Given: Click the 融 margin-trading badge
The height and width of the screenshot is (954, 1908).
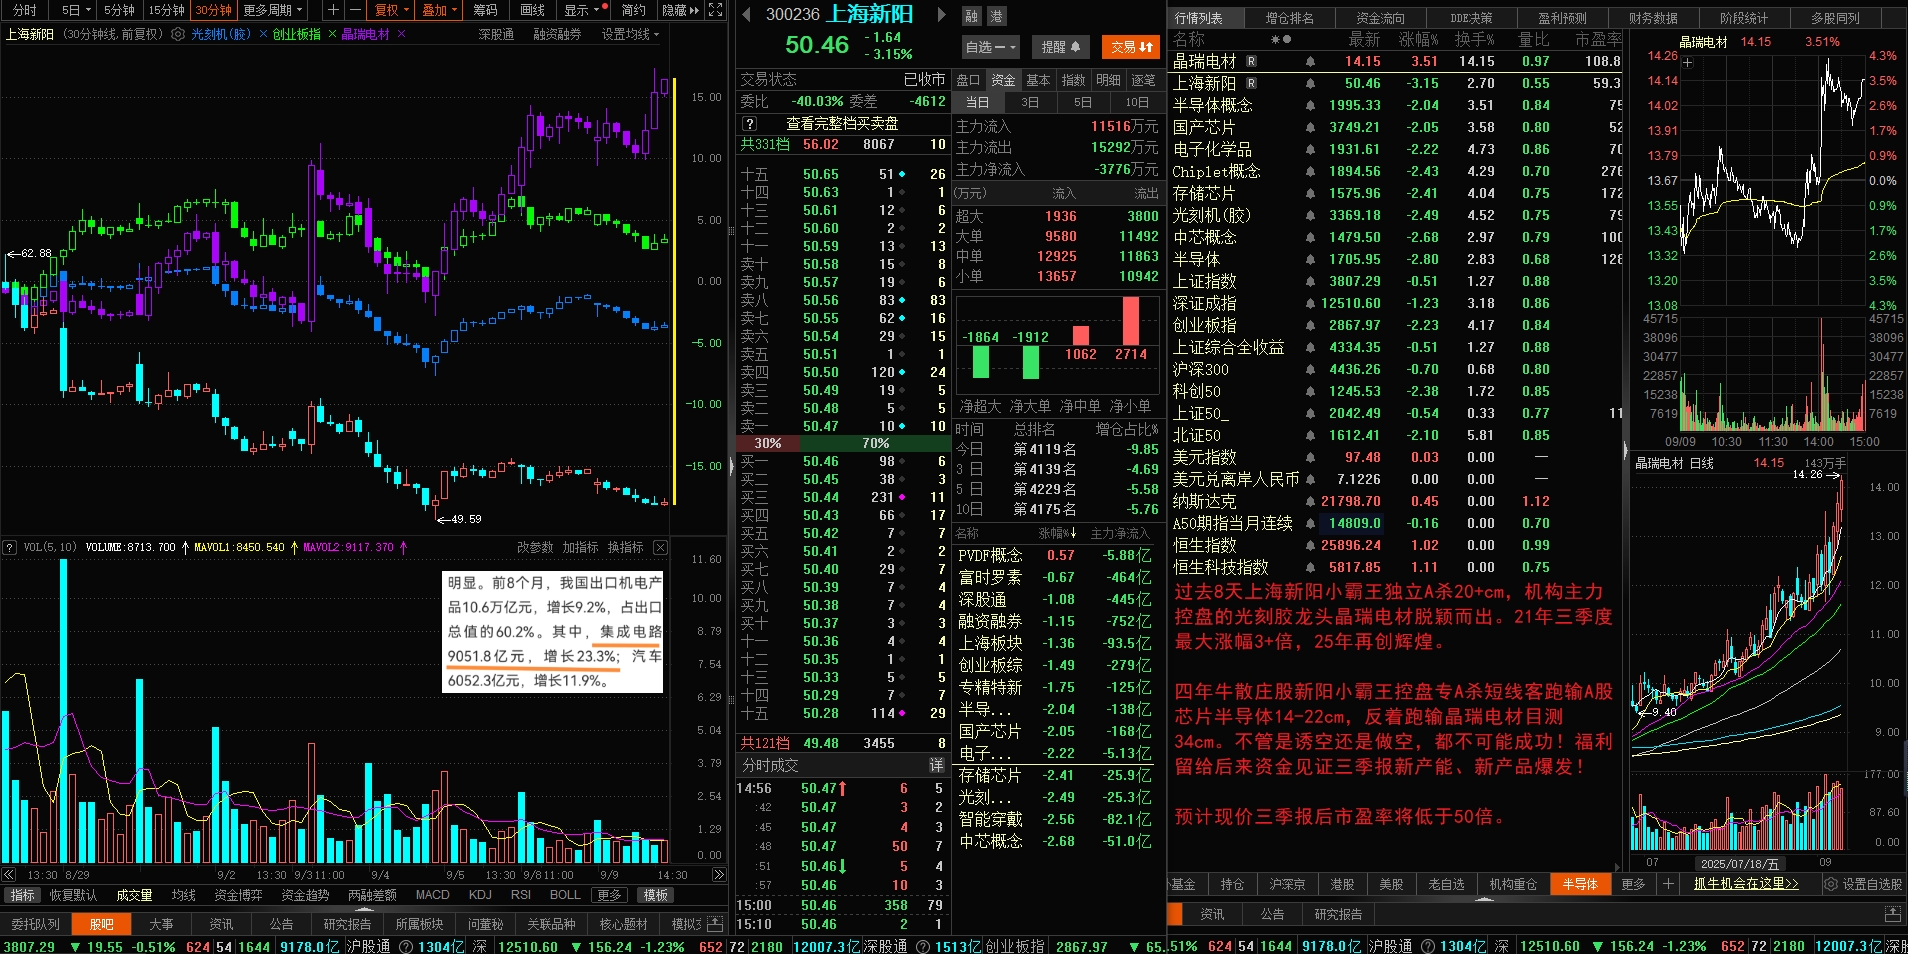Looking at the screenshot, I should (972, 16).
